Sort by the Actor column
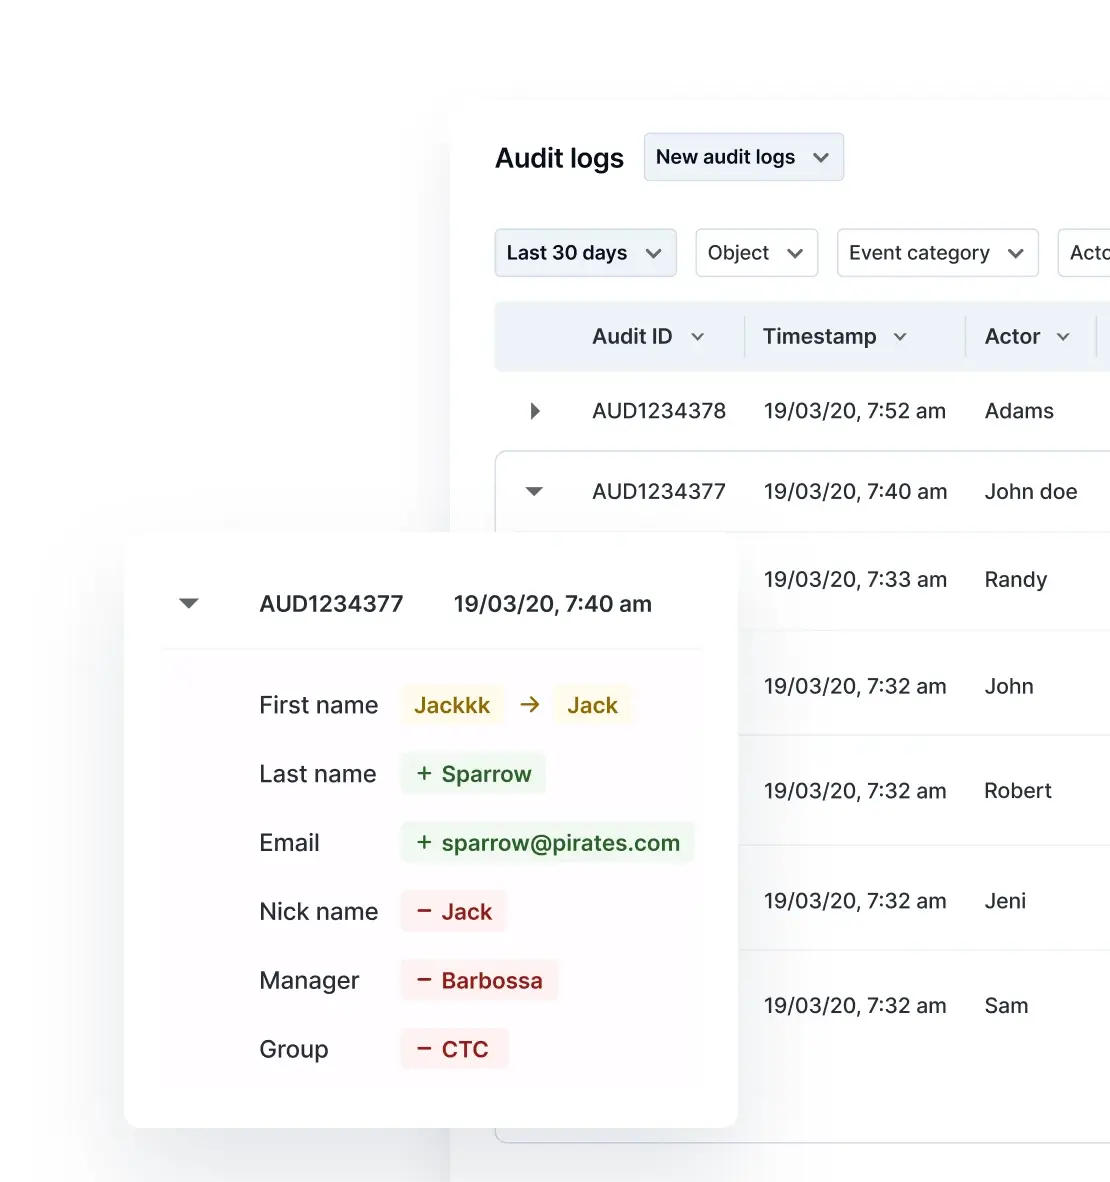Image resolution: width=1110 pixels, height=1182 pixels. tap(1026, 336)
